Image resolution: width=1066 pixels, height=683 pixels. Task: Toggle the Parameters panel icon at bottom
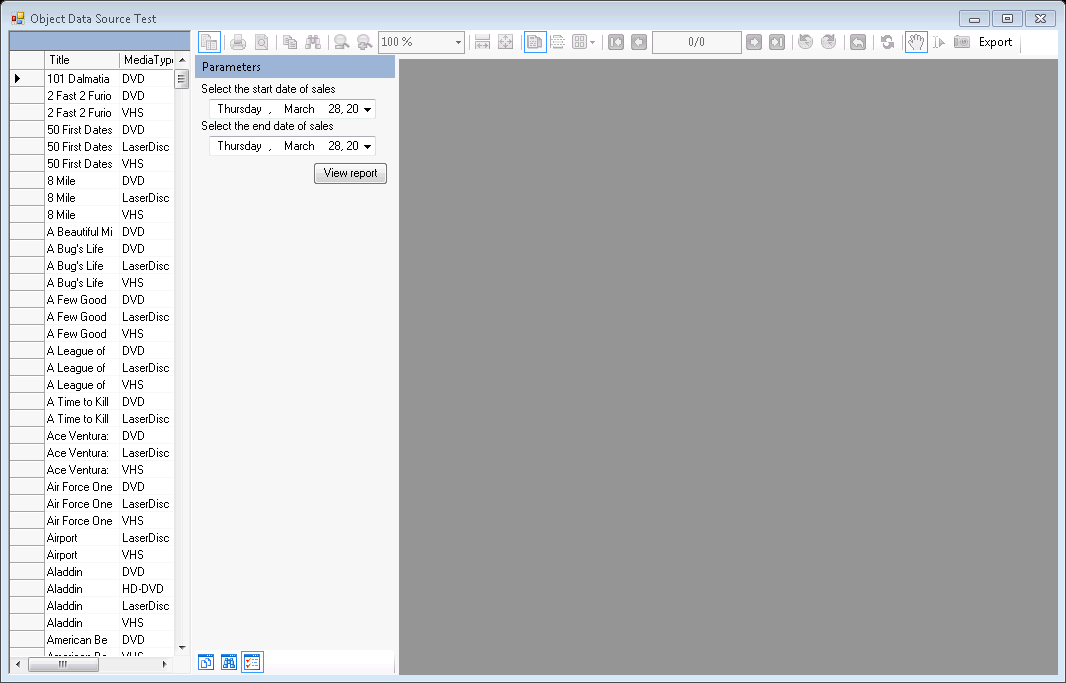252,662
